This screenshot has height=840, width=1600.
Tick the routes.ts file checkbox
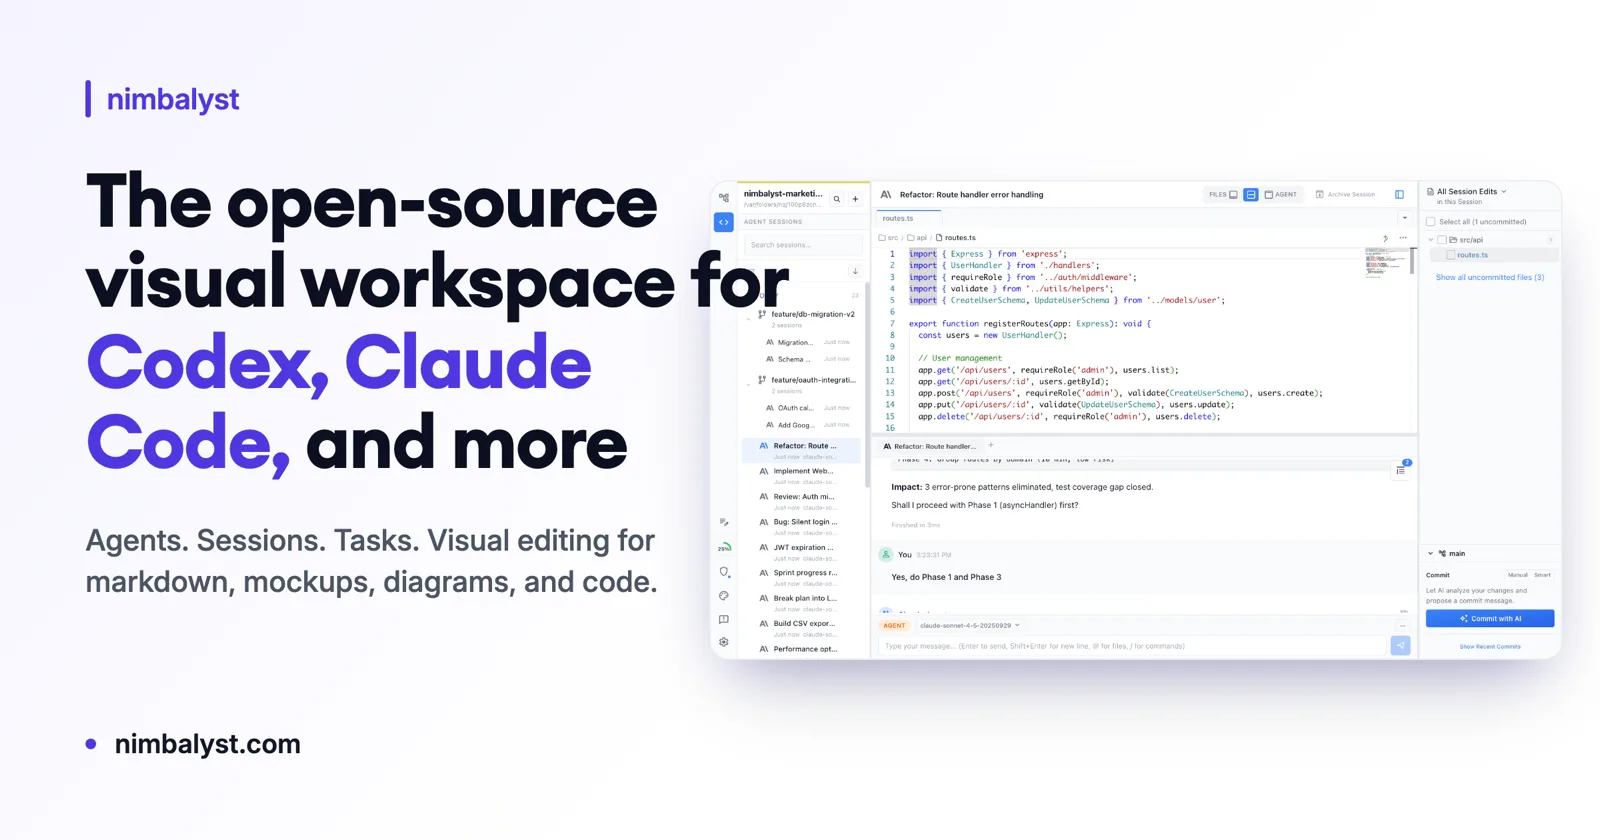coord(1451,255)
